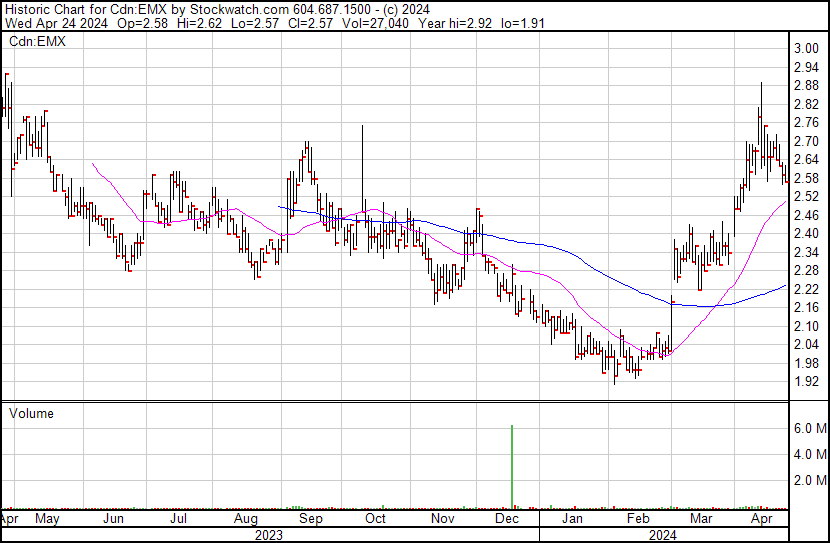Click the Volume panel label
Viewport: 830px width, 543px height.
tap(31, 413)
